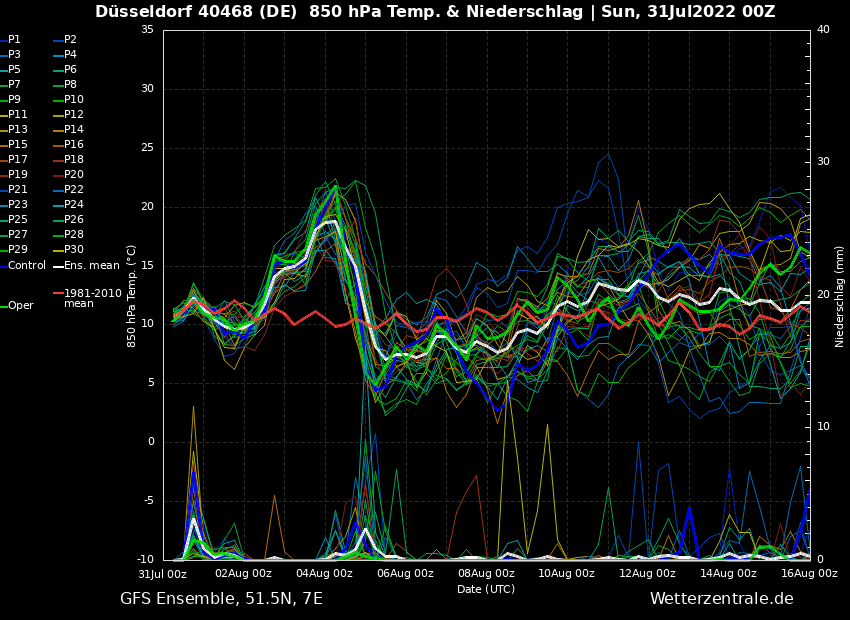Select legend entry P10
Viewport: 850px width, 620px height.
(x=74, y=100)
